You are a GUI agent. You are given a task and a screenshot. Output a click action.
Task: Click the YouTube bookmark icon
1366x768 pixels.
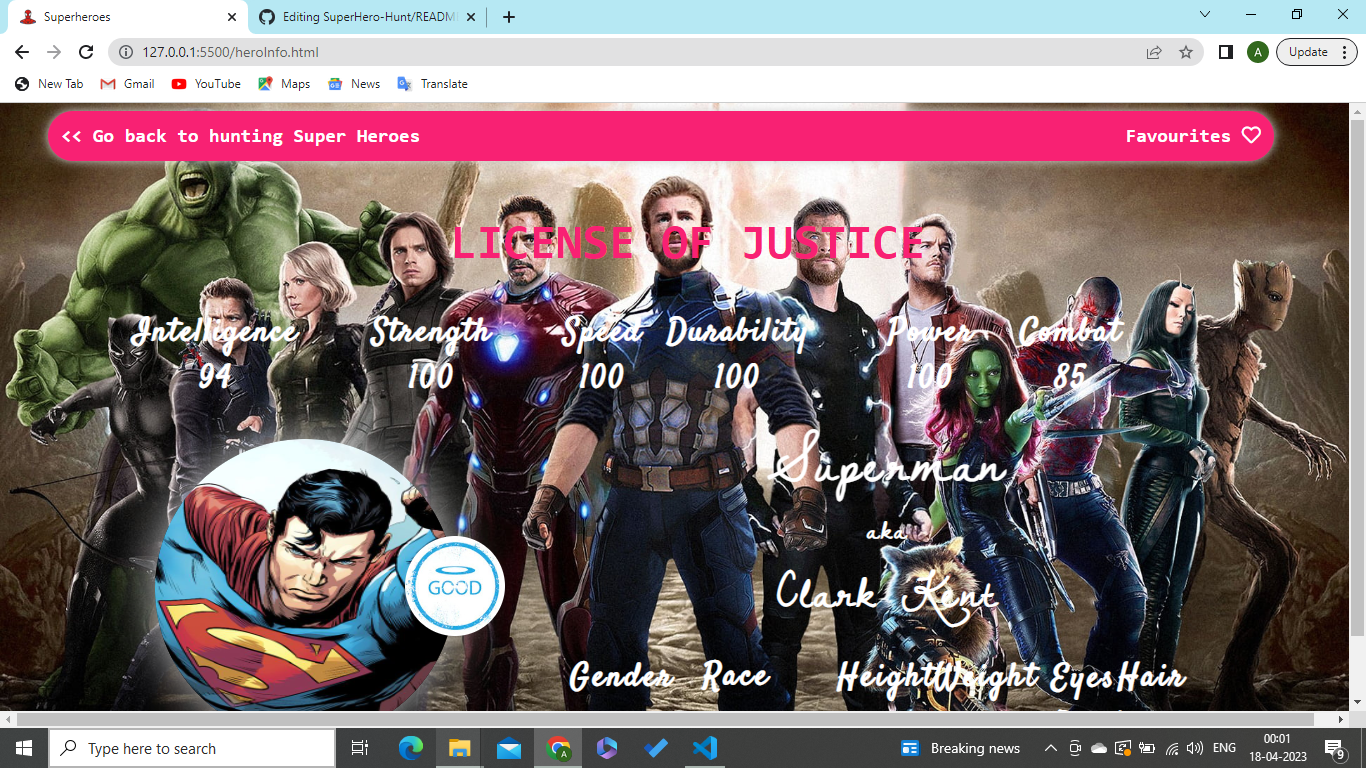tap(179, 84)
